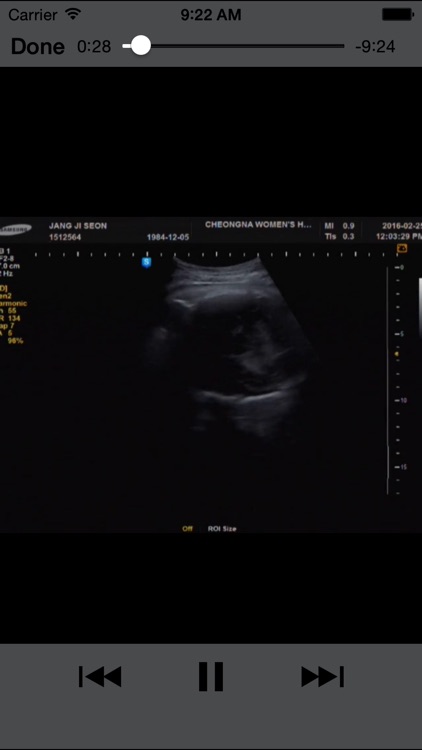This screenshot has width=422, height=750.
Task: Click the Samsung logo
Action: [x=15, y=230]
